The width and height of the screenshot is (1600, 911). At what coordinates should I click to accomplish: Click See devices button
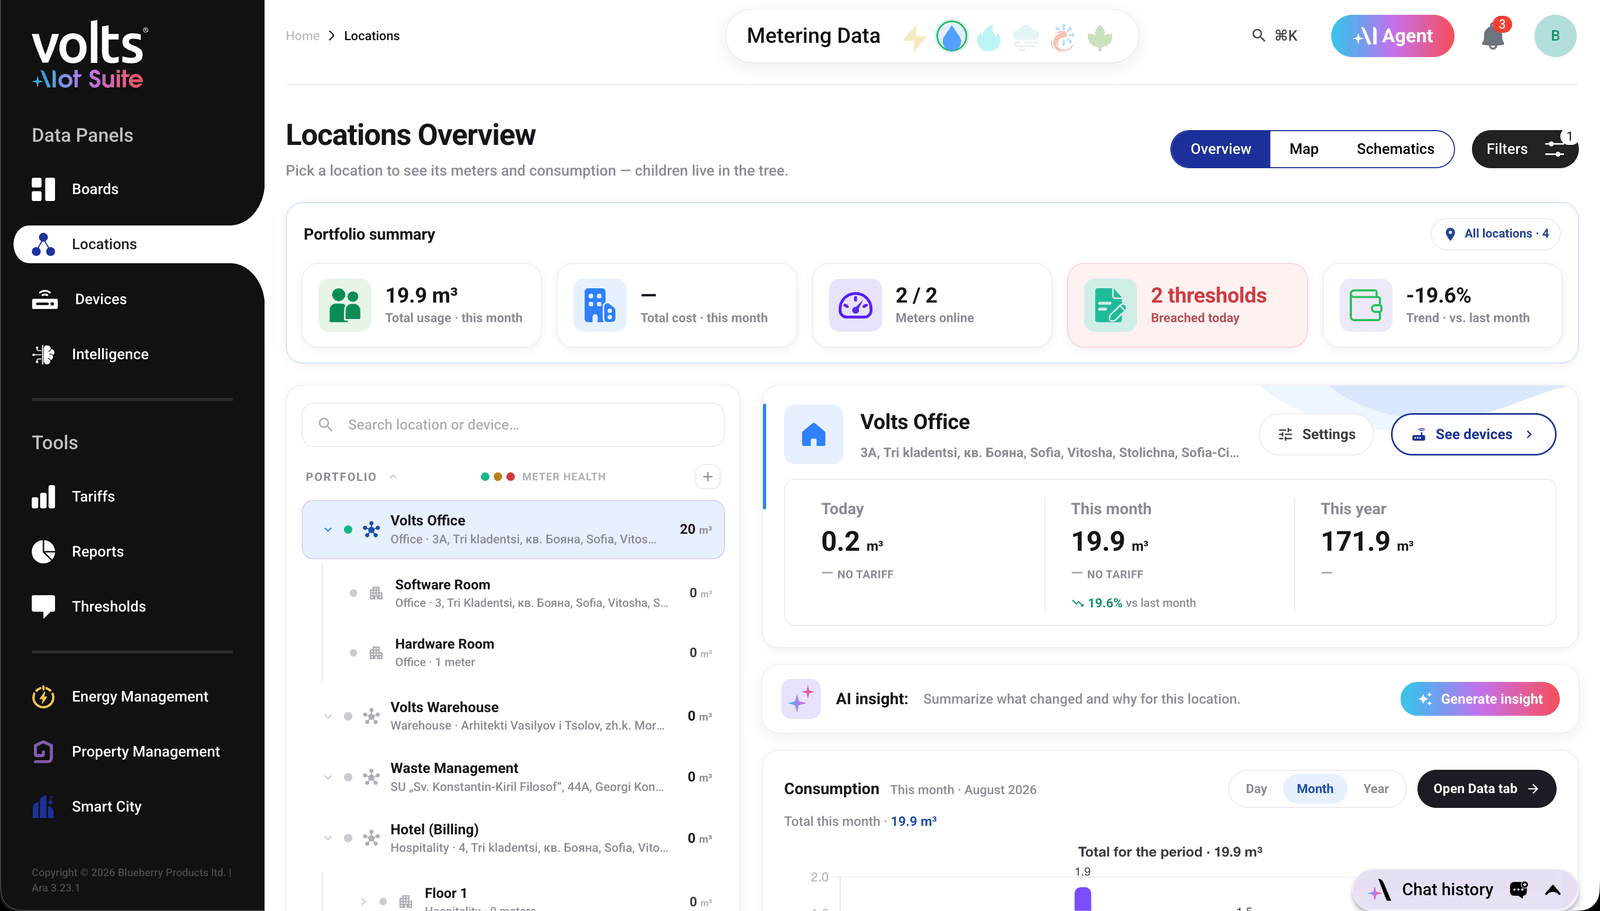(x=1473, y=434)
